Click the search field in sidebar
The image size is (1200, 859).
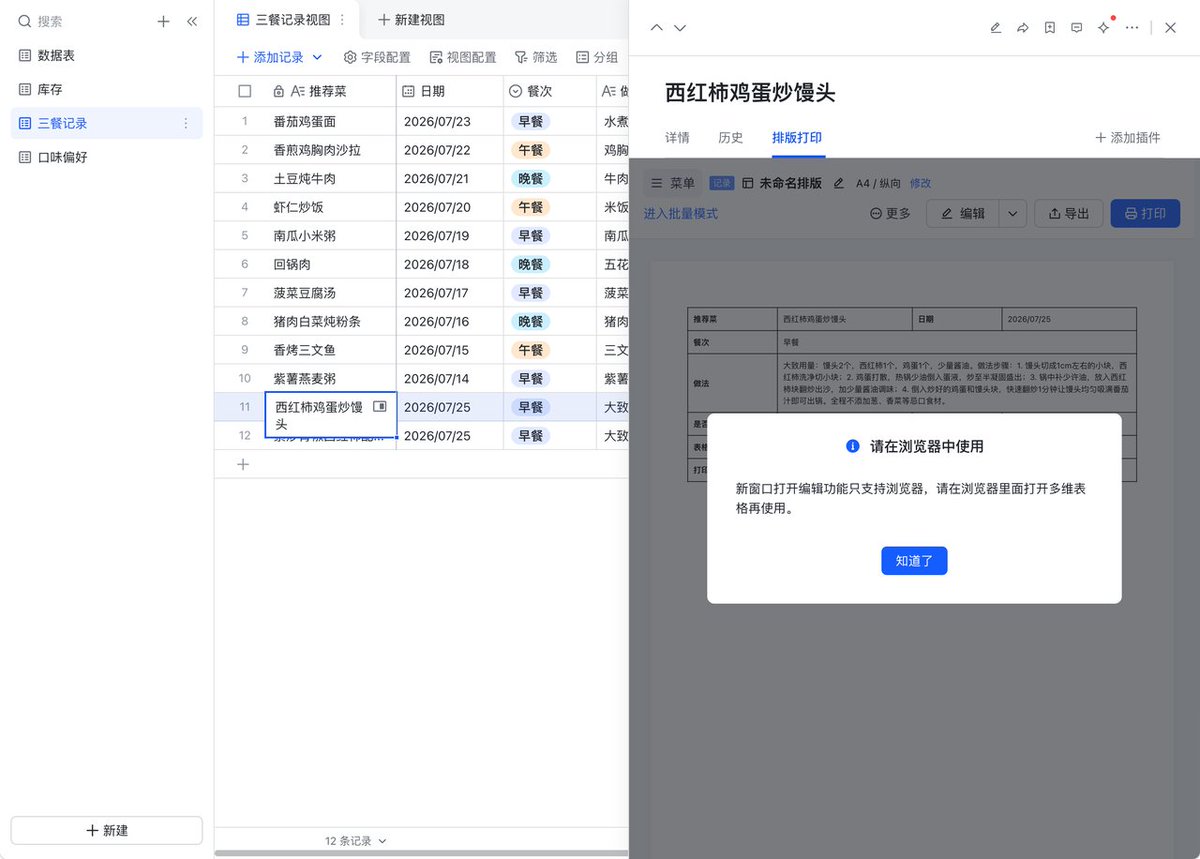80,21
